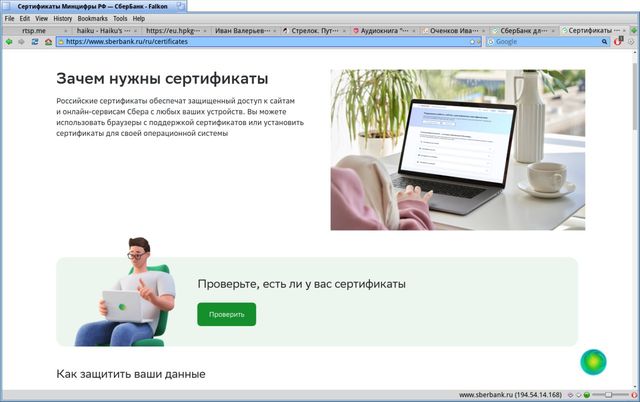Open the History menu
Viewport: 640px width, 402px height.
pyautogui.click(x=62, y=19)
